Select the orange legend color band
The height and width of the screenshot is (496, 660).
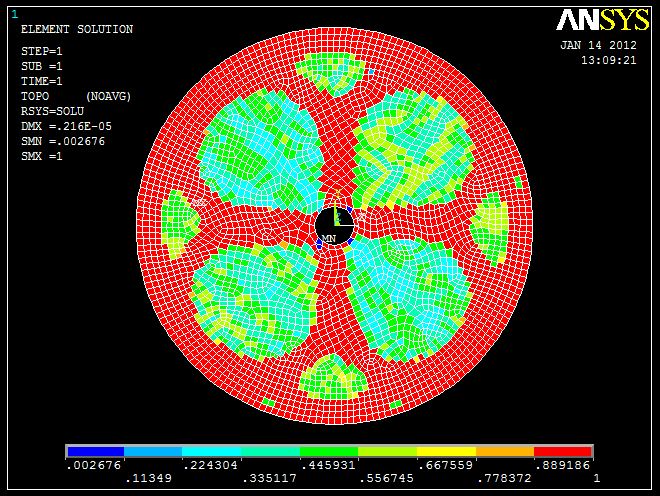(506, 452)
